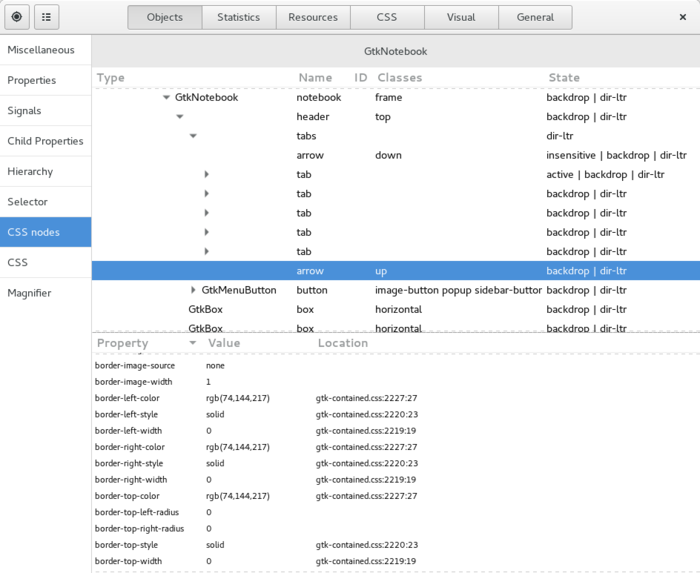The height and width of the screenshot is (573, 700).
Task: Switch to the Statistics tab
Action: click(x=238, y=17)
